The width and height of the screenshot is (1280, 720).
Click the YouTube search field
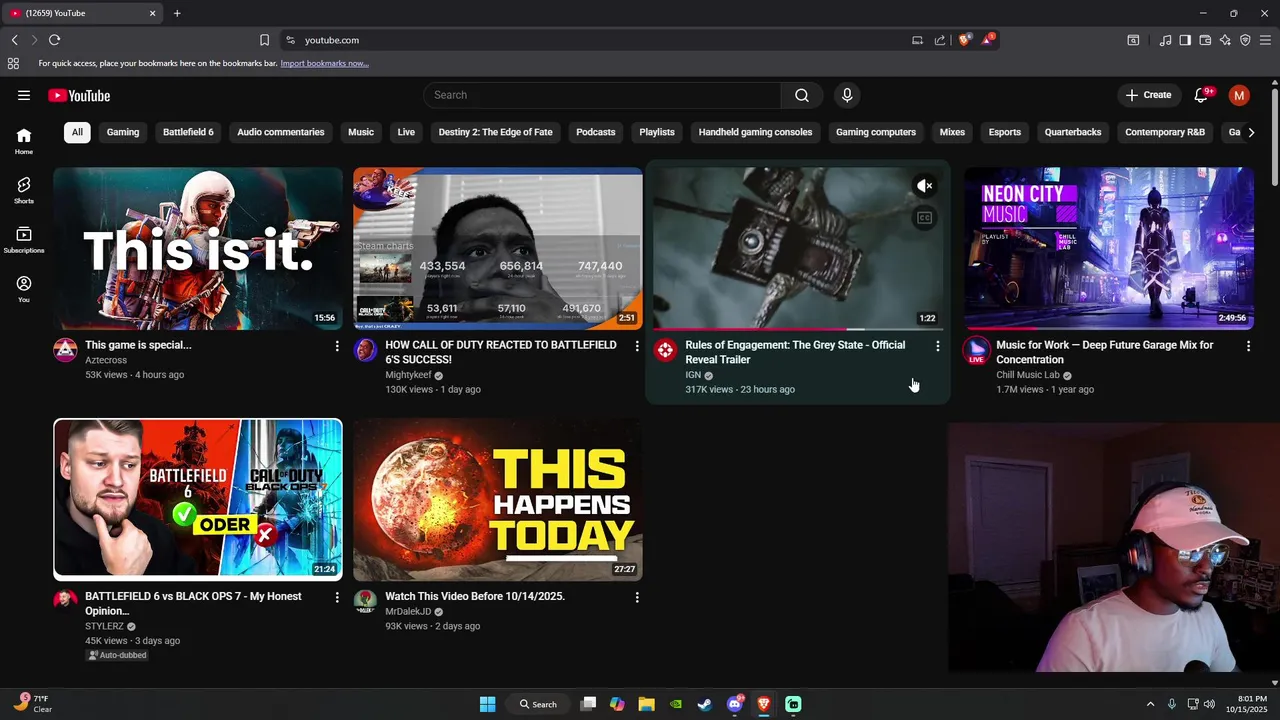pos(602,95)
